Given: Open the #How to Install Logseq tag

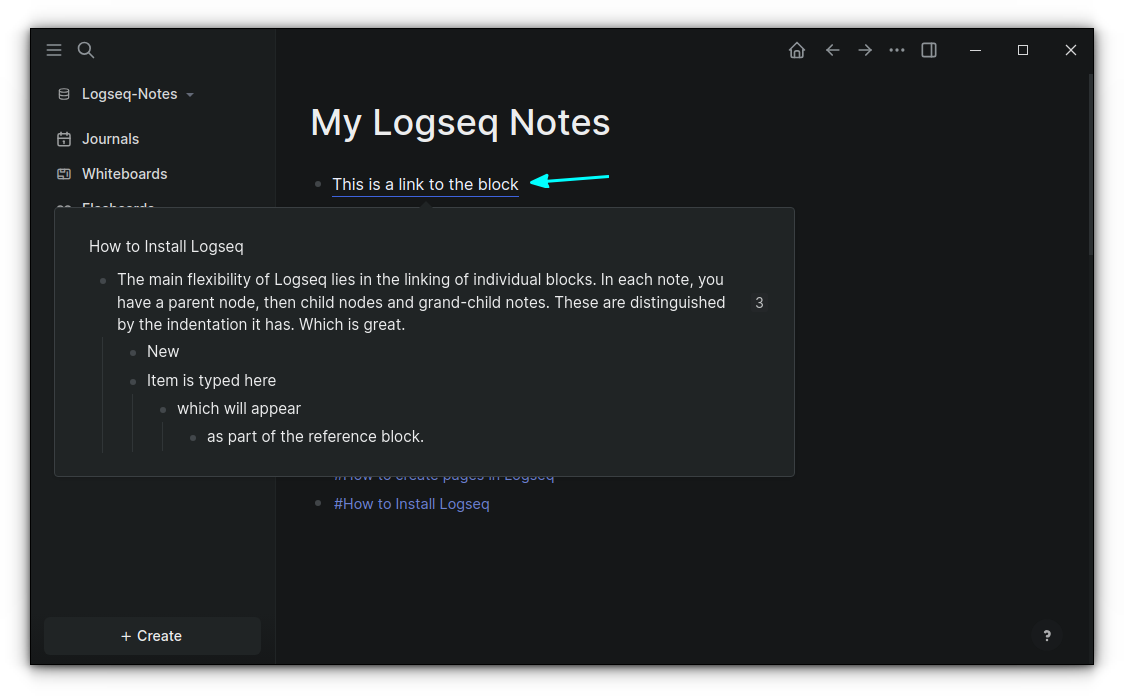Looking at the screenshot, I should pos(411,503).
